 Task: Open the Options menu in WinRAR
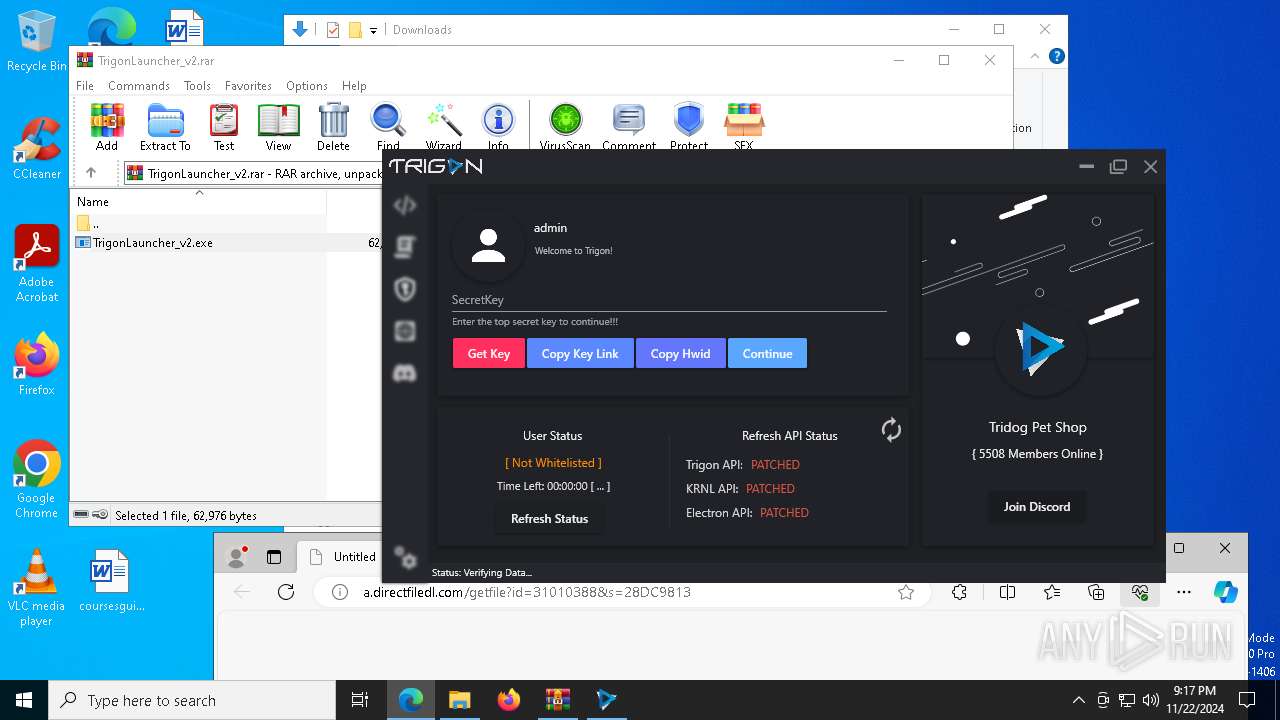click(307, 86)
